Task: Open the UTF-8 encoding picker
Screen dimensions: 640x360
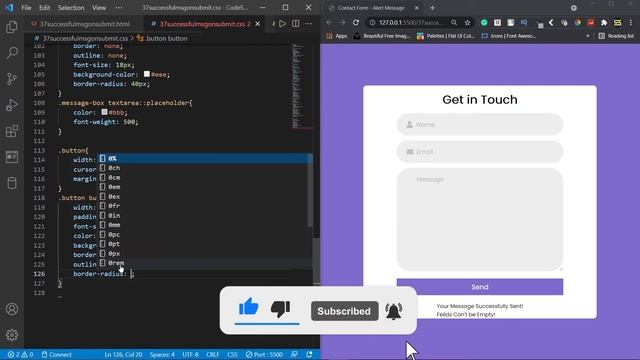Action: (x=190, y=354)
